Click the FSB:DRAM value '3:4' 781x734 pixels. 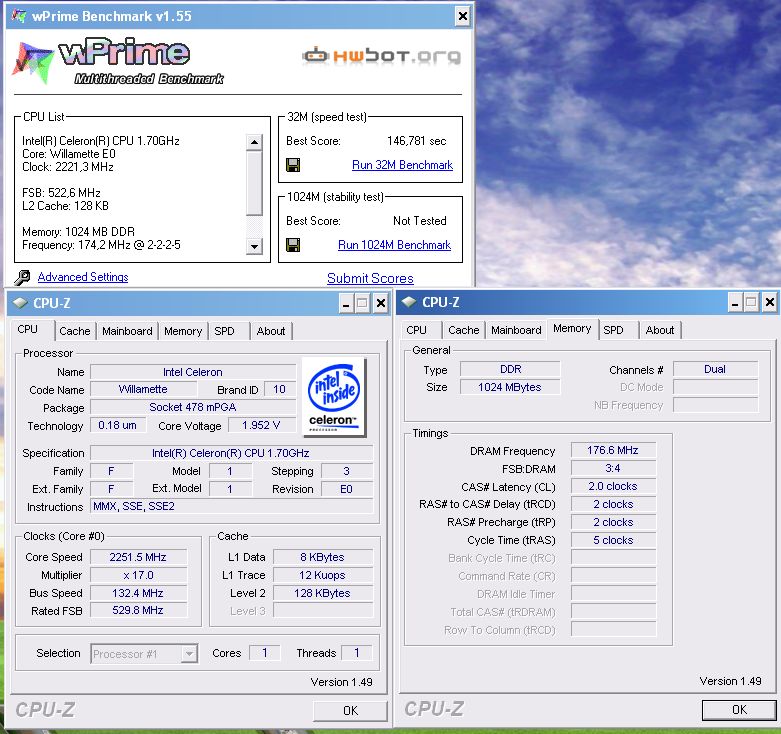click(613, 468)
